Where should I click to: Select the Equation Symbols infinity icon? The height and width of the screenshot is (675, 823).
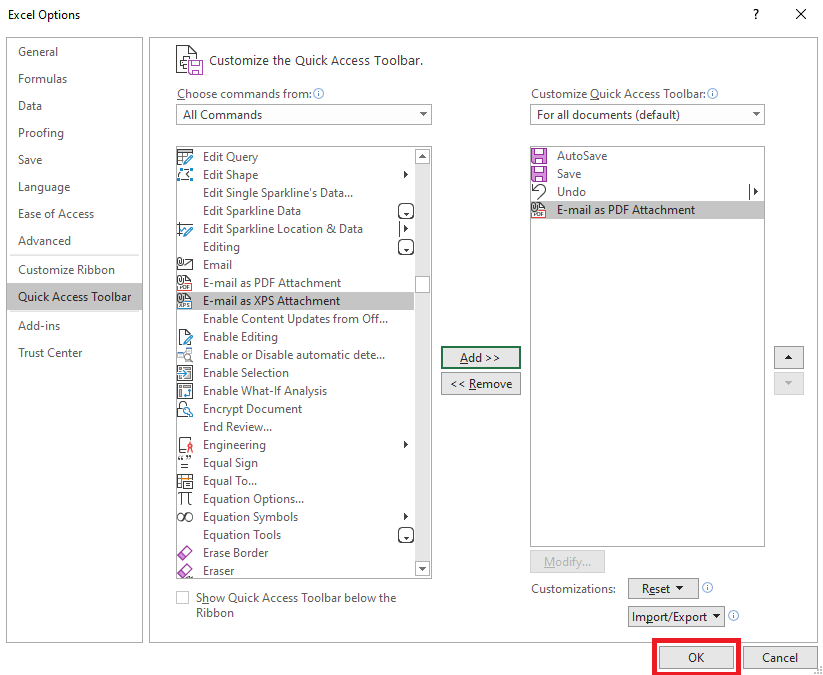(185, 517)
